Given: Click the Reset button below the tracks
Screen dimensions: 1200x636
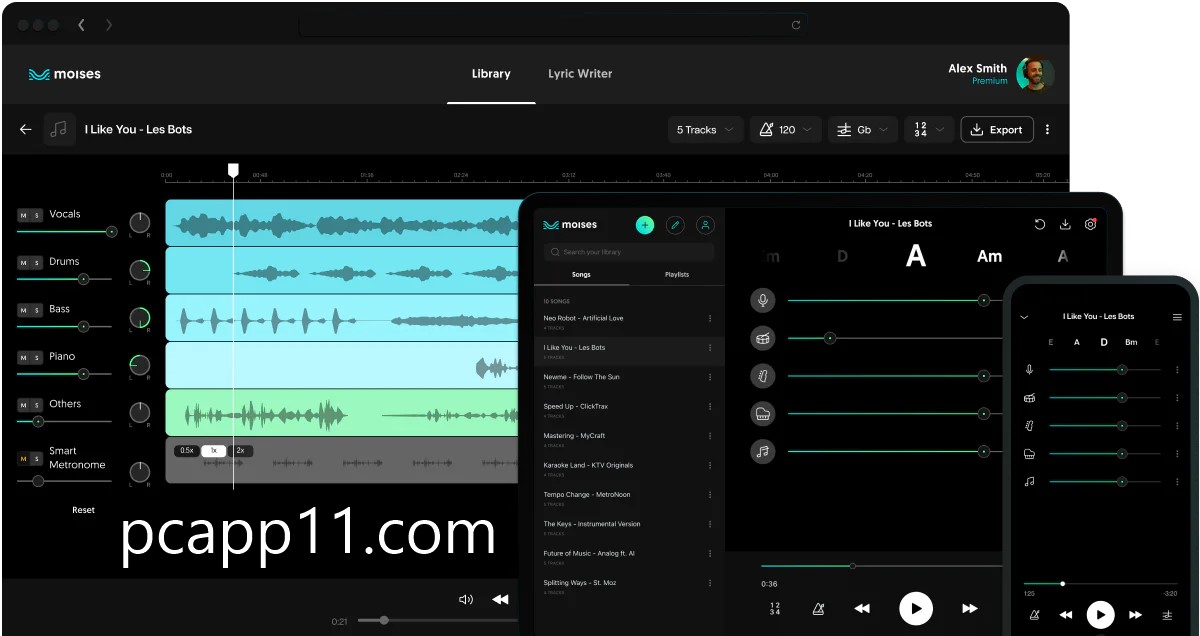Looking at the screenshot, I should 83,510.
